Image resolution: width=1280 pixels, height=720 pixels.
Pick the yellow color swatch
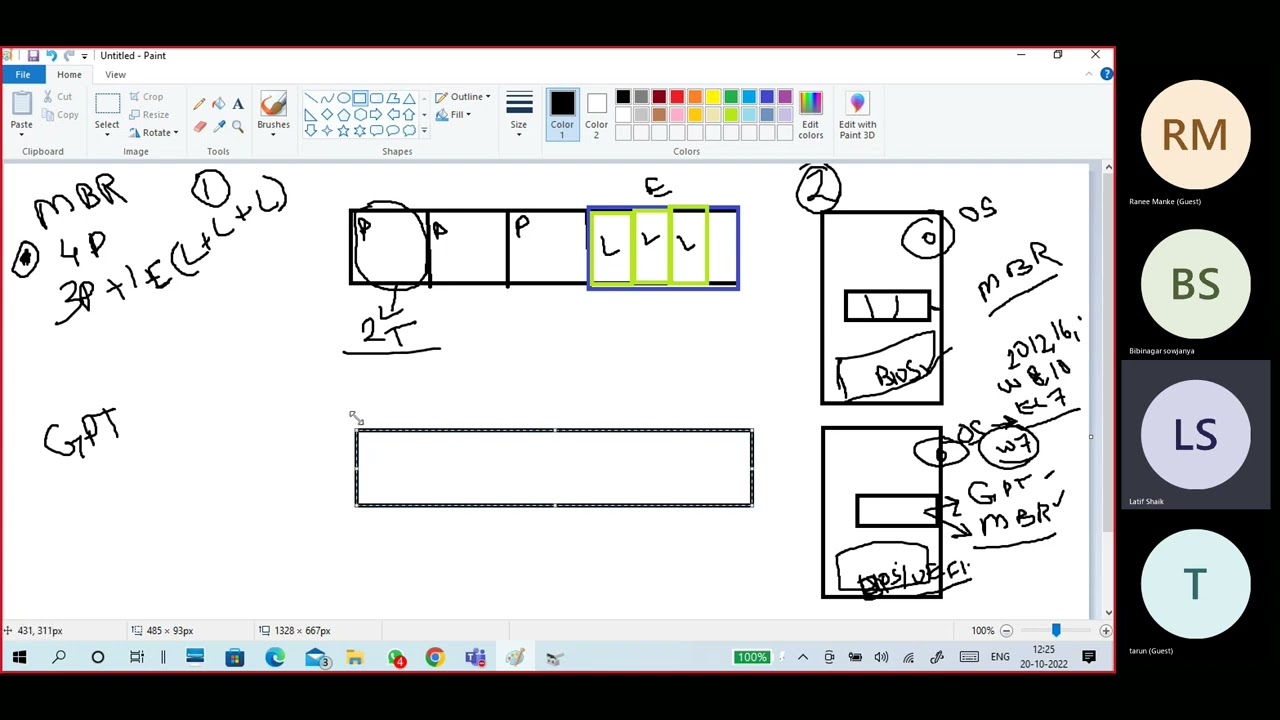coord(713,97)
